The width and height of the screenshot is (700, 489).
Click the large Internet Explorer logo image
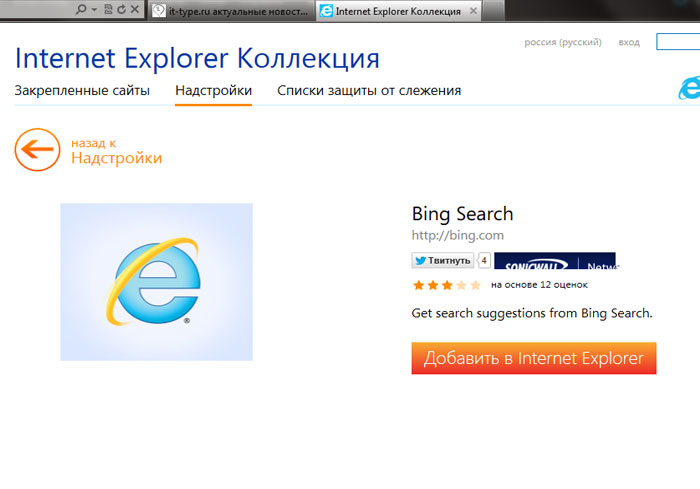(157, 282)
